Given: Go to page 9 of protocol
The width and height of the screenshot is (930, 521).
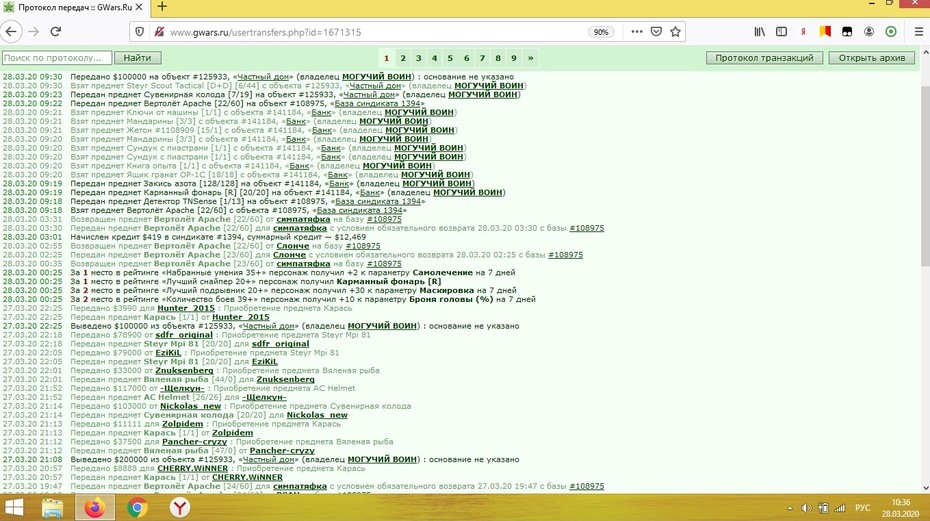Looking at the screenshot, I should click(514, 58).
